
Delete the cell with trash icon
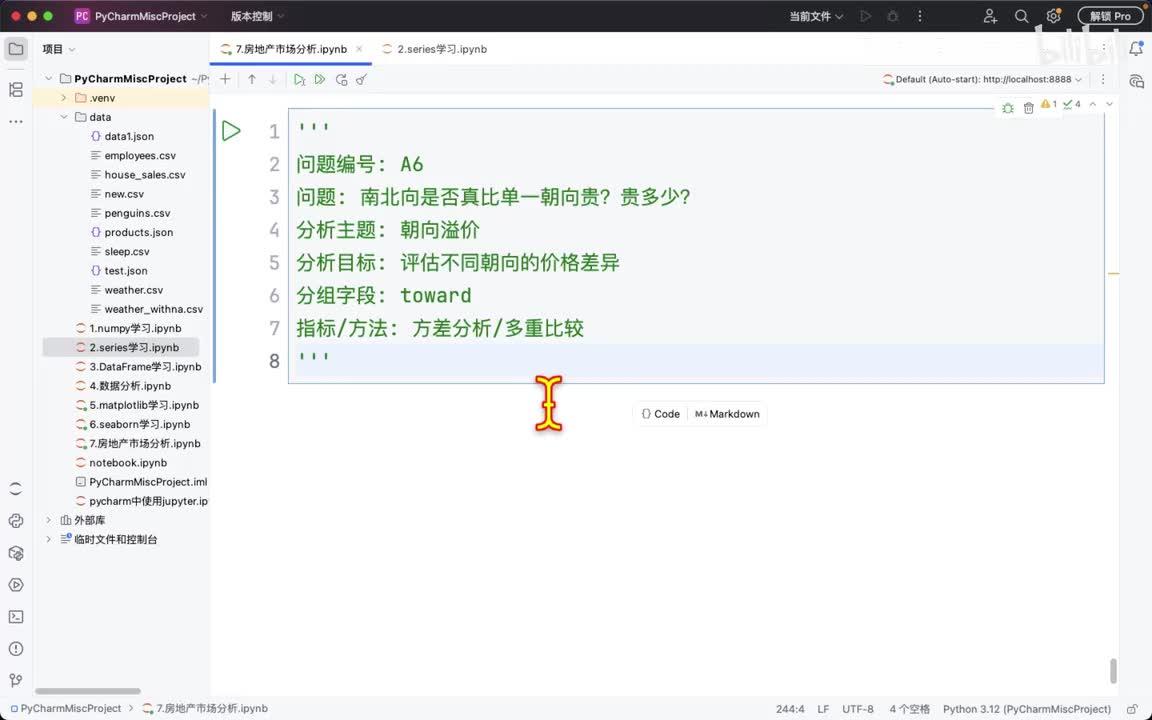point(1029,108)
